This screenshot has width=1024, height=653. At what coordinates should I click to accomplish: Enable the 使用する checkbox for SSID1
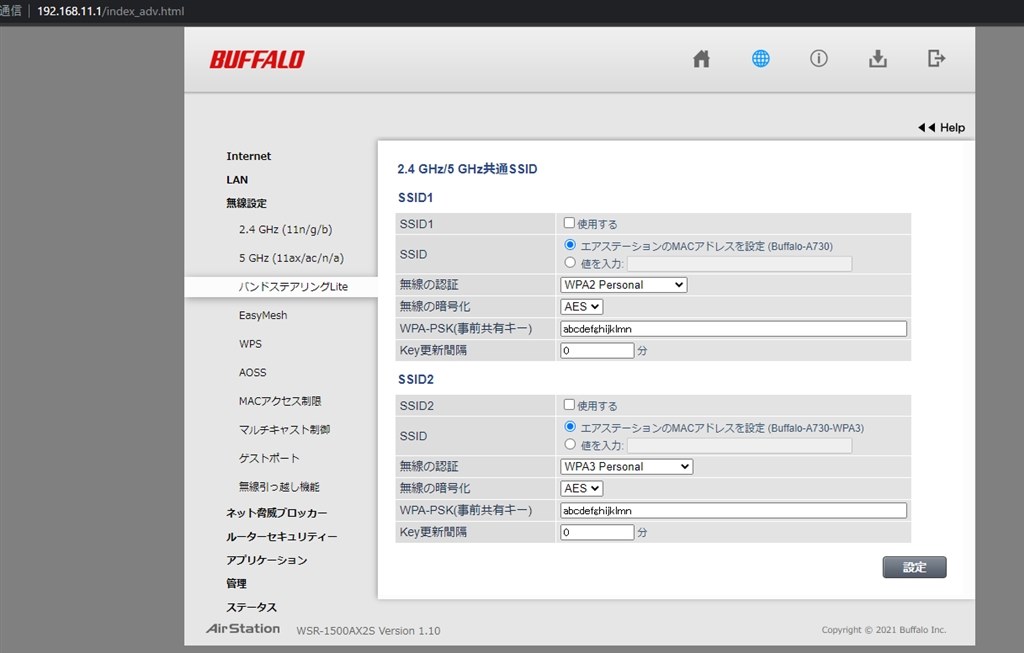(569, 223)
